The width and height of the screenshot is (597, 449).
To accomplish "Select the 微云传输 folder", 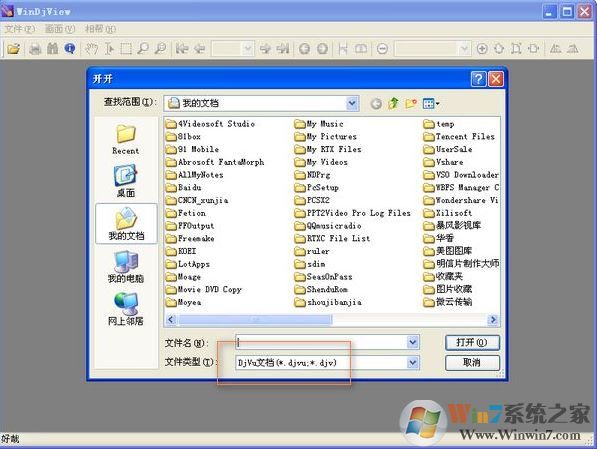I will pos(448,302).
